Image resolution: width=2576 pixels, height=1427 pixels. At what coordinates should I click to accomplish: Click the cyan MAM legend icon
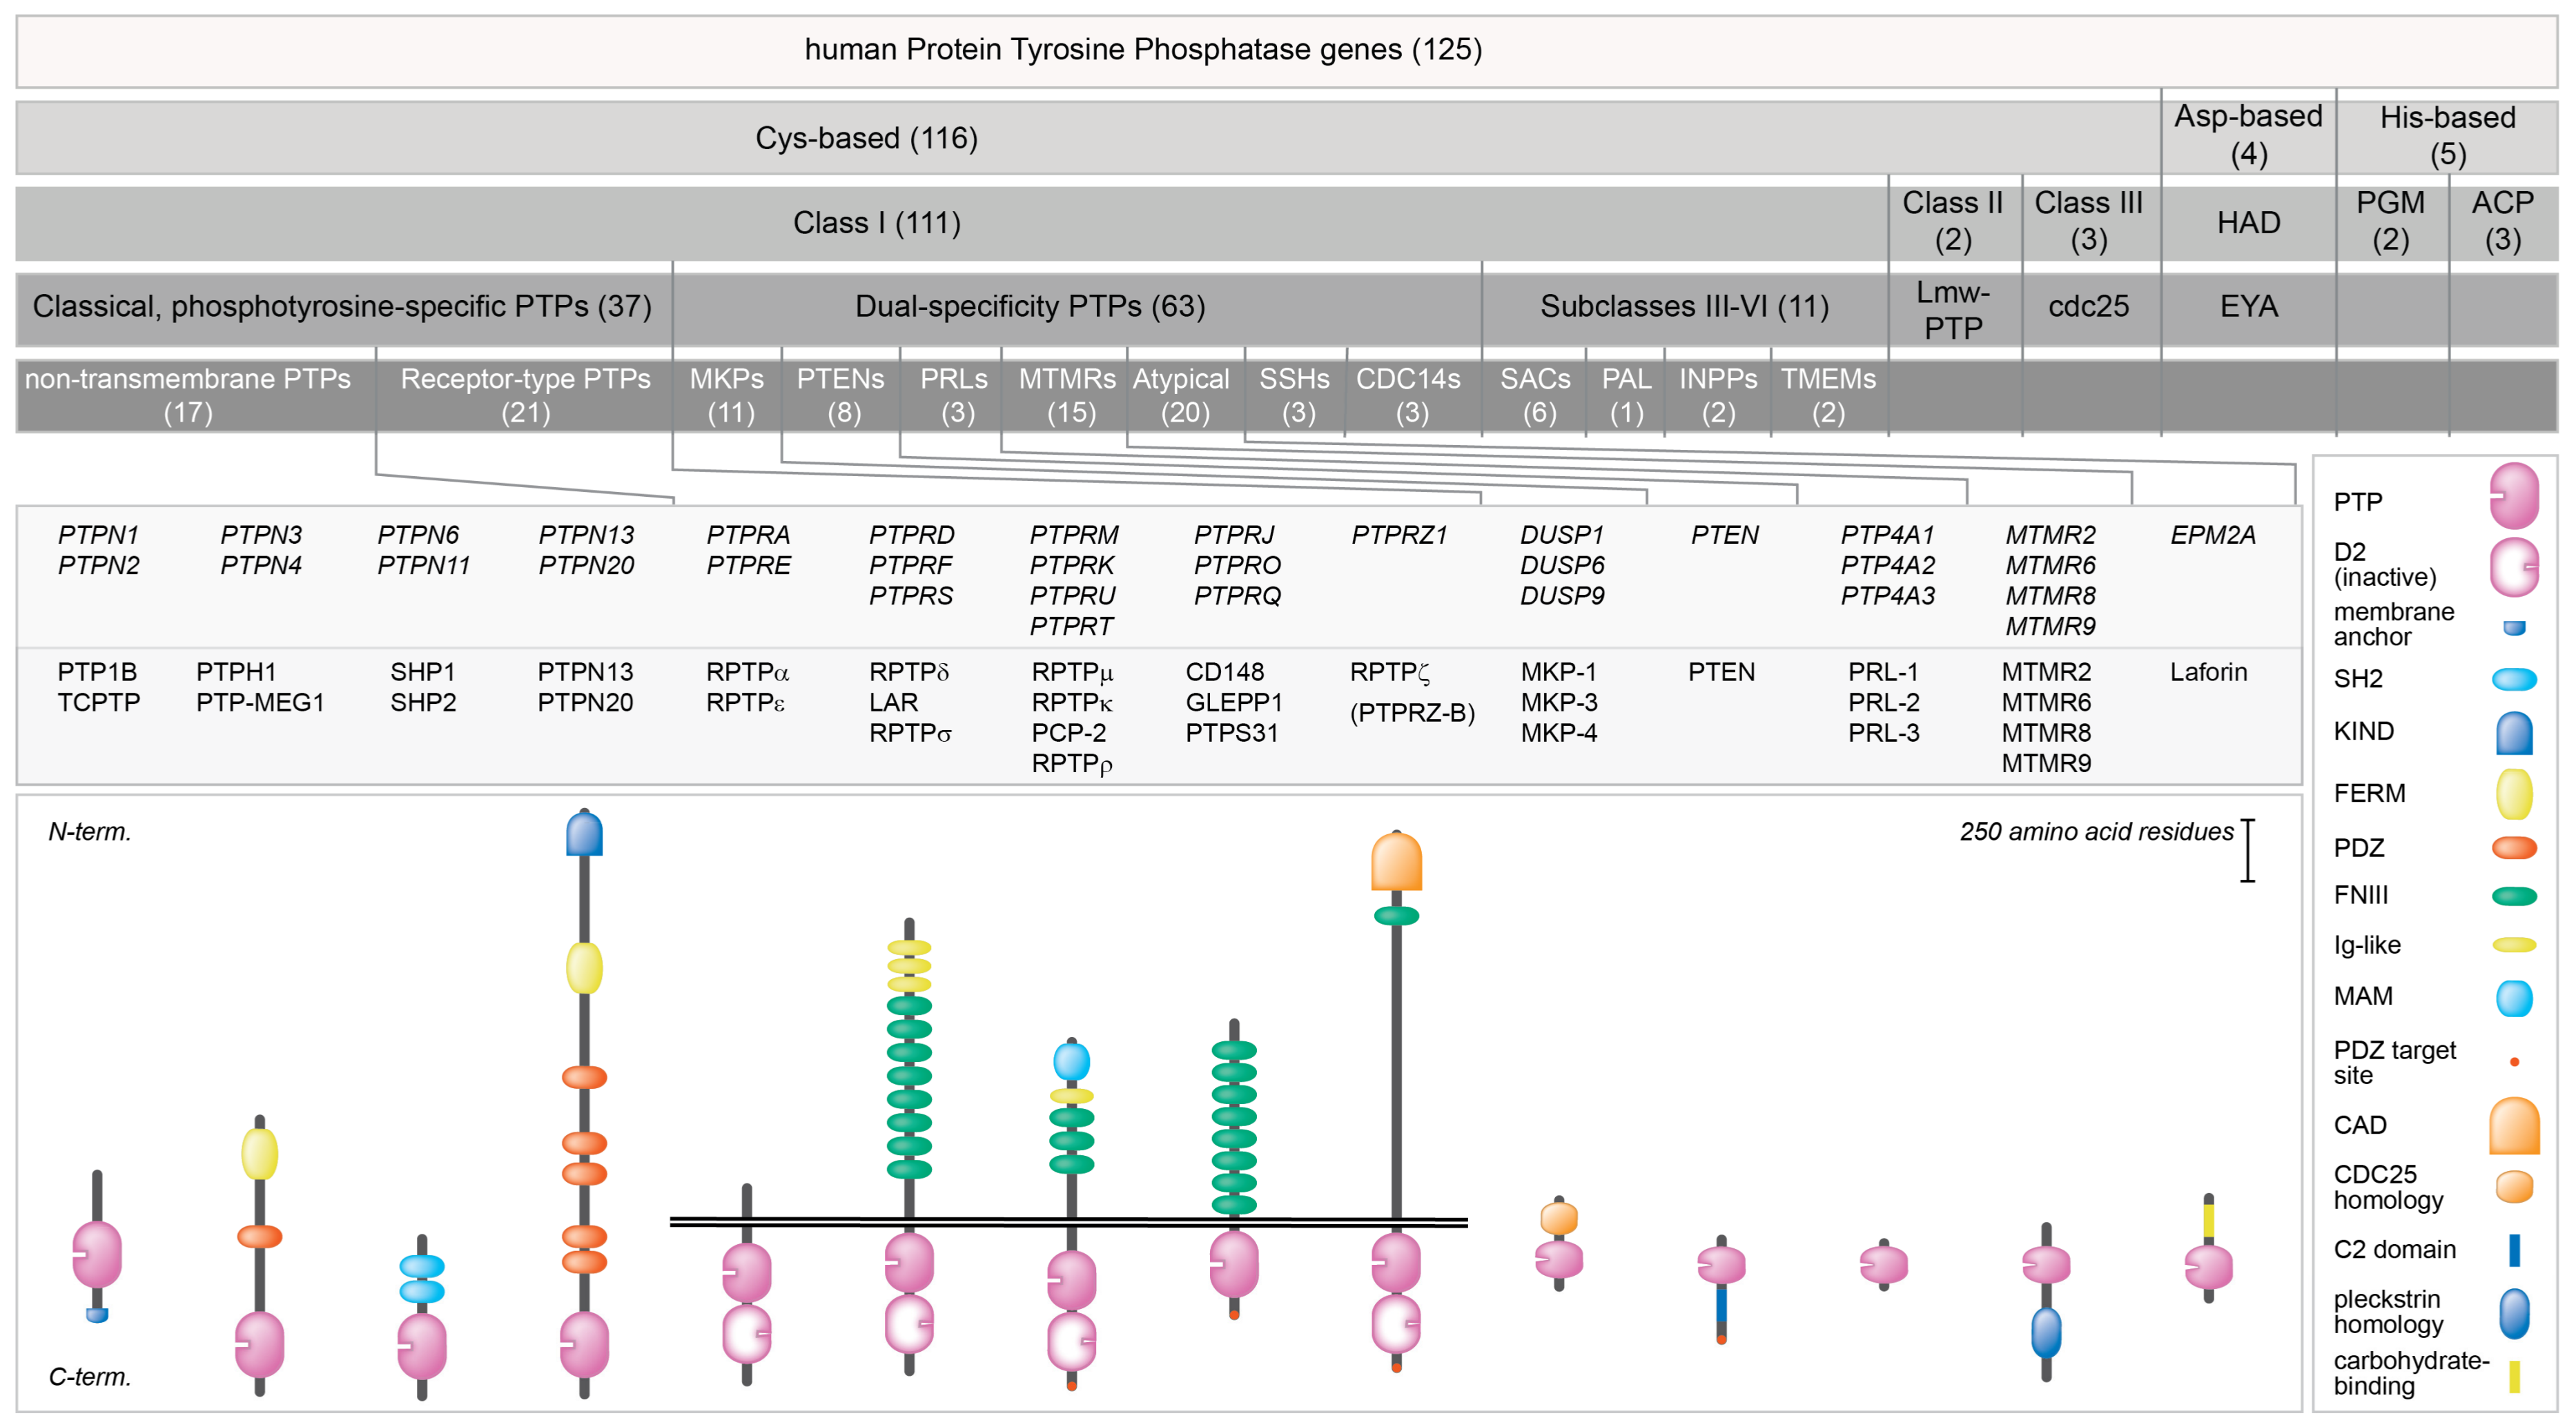(x=2514, y=997)
